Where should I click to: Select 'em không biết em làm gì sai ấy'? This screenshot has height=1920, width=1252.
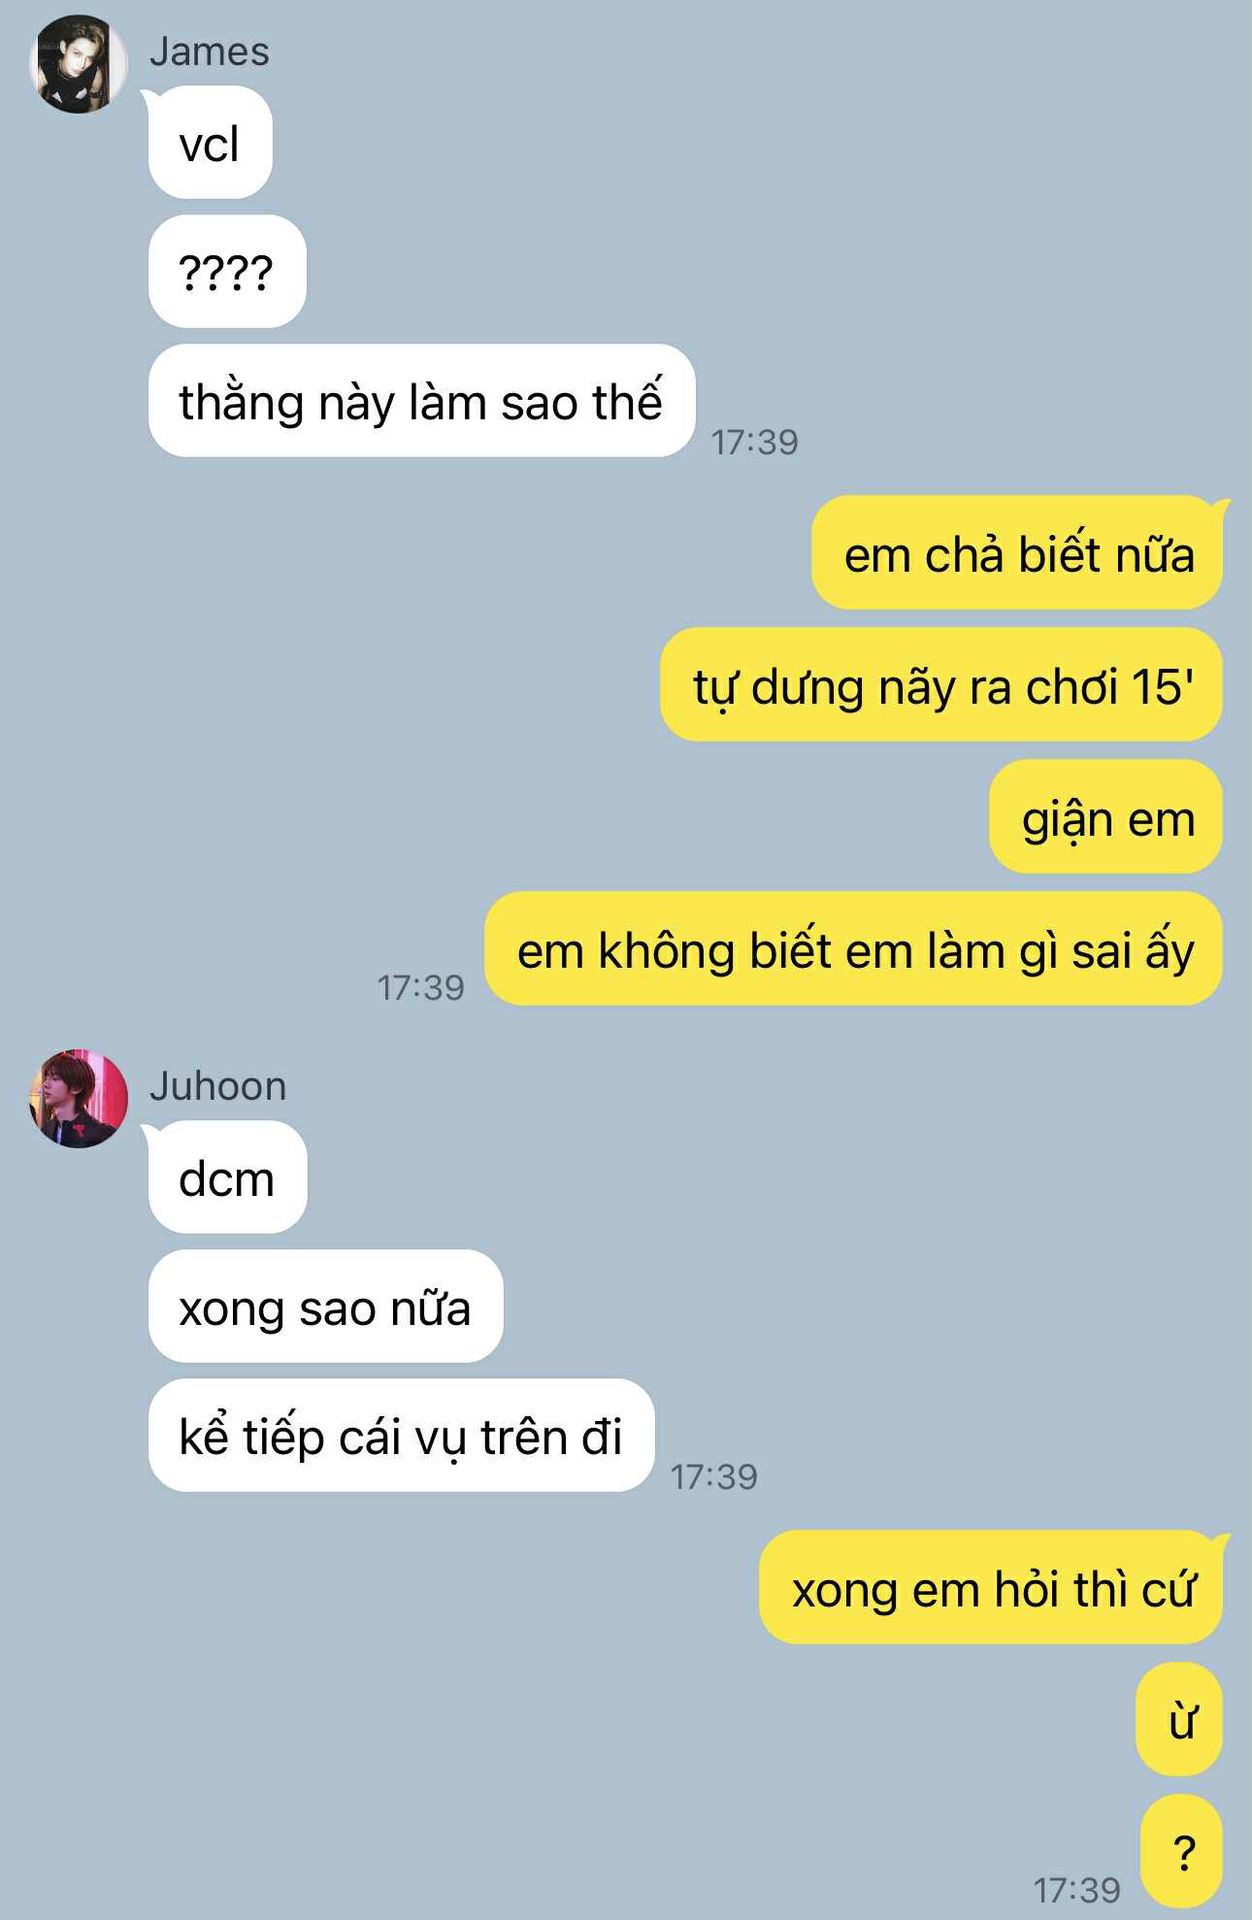[854, 949]
